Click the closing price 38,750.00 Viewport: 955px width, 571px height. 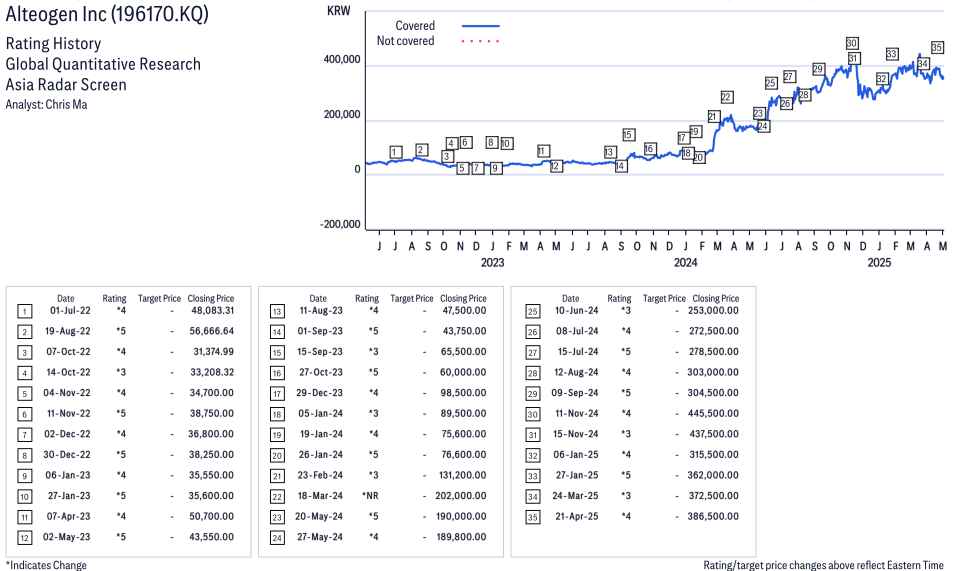pyautogui.click(x=211, y=413)
